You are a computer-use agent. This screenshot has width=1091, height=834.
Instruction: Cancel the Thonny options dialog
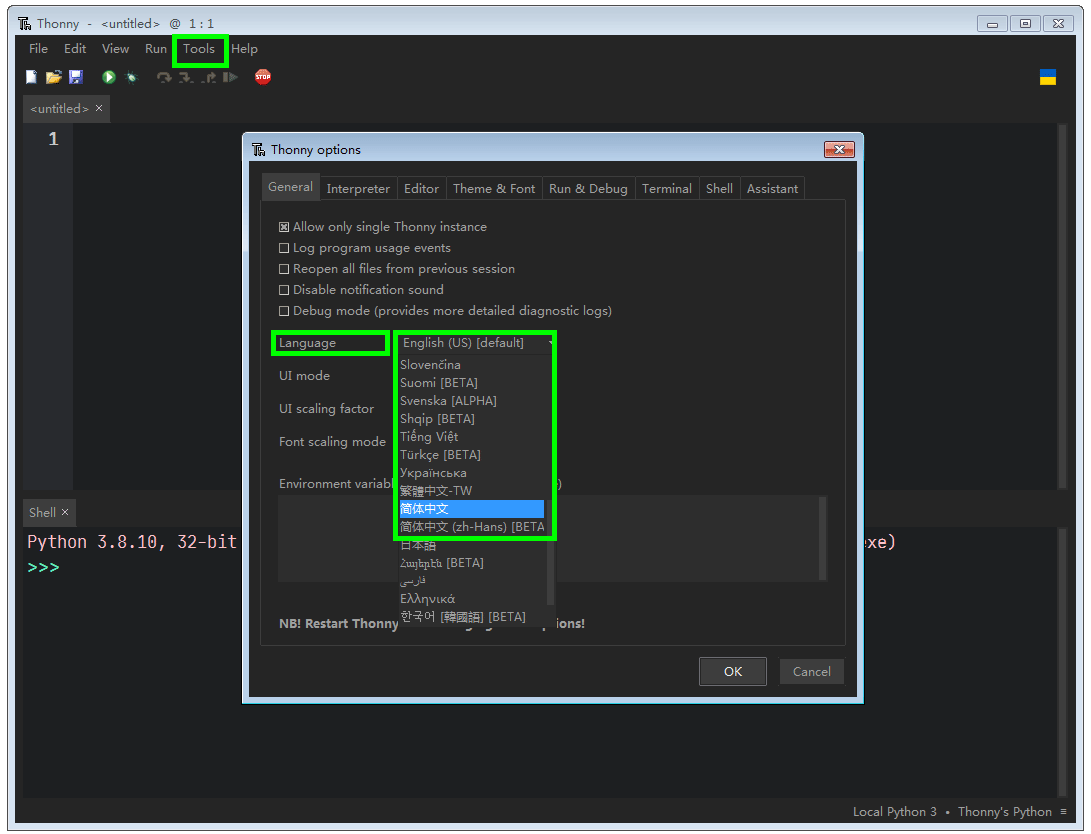pyautogui.click(x=811, y=671)
